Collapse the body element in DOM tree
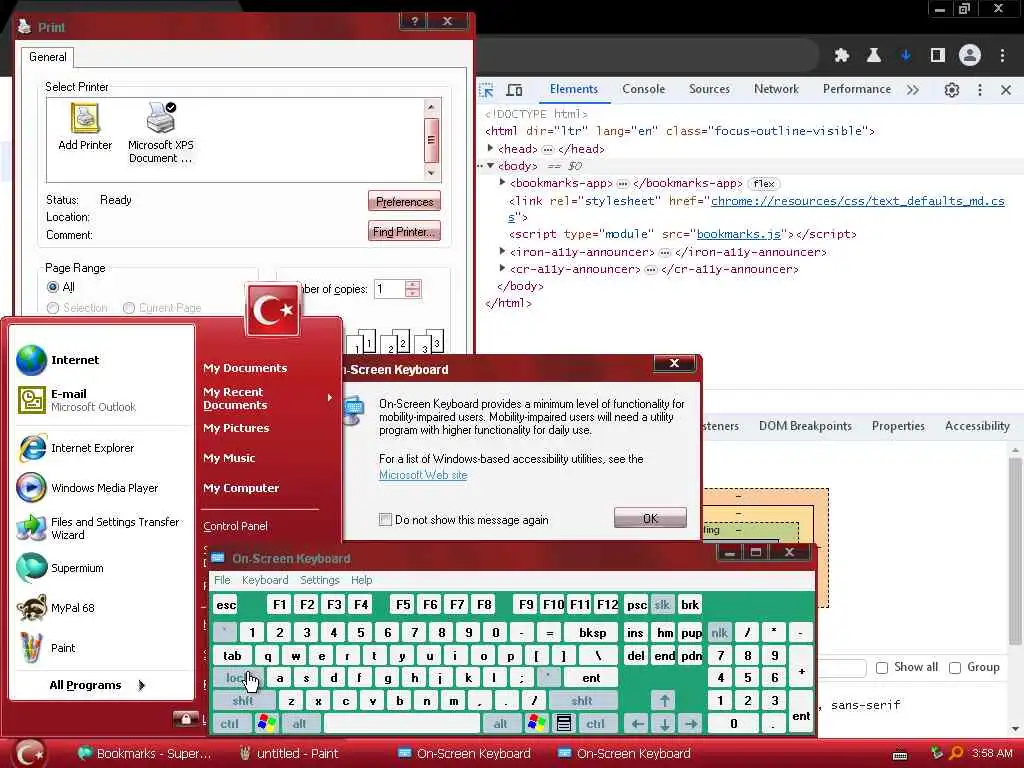Screen dimensions: 1024x768 pos(490,166)
